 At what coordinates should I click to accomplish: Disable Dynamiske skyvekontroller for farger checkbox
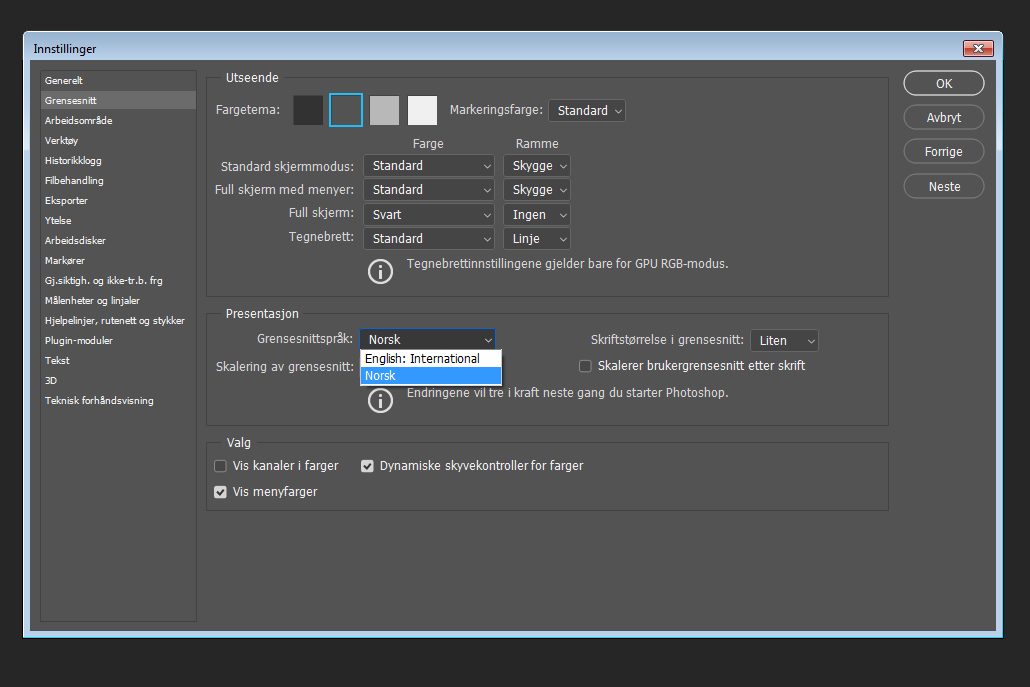point(367,466)
